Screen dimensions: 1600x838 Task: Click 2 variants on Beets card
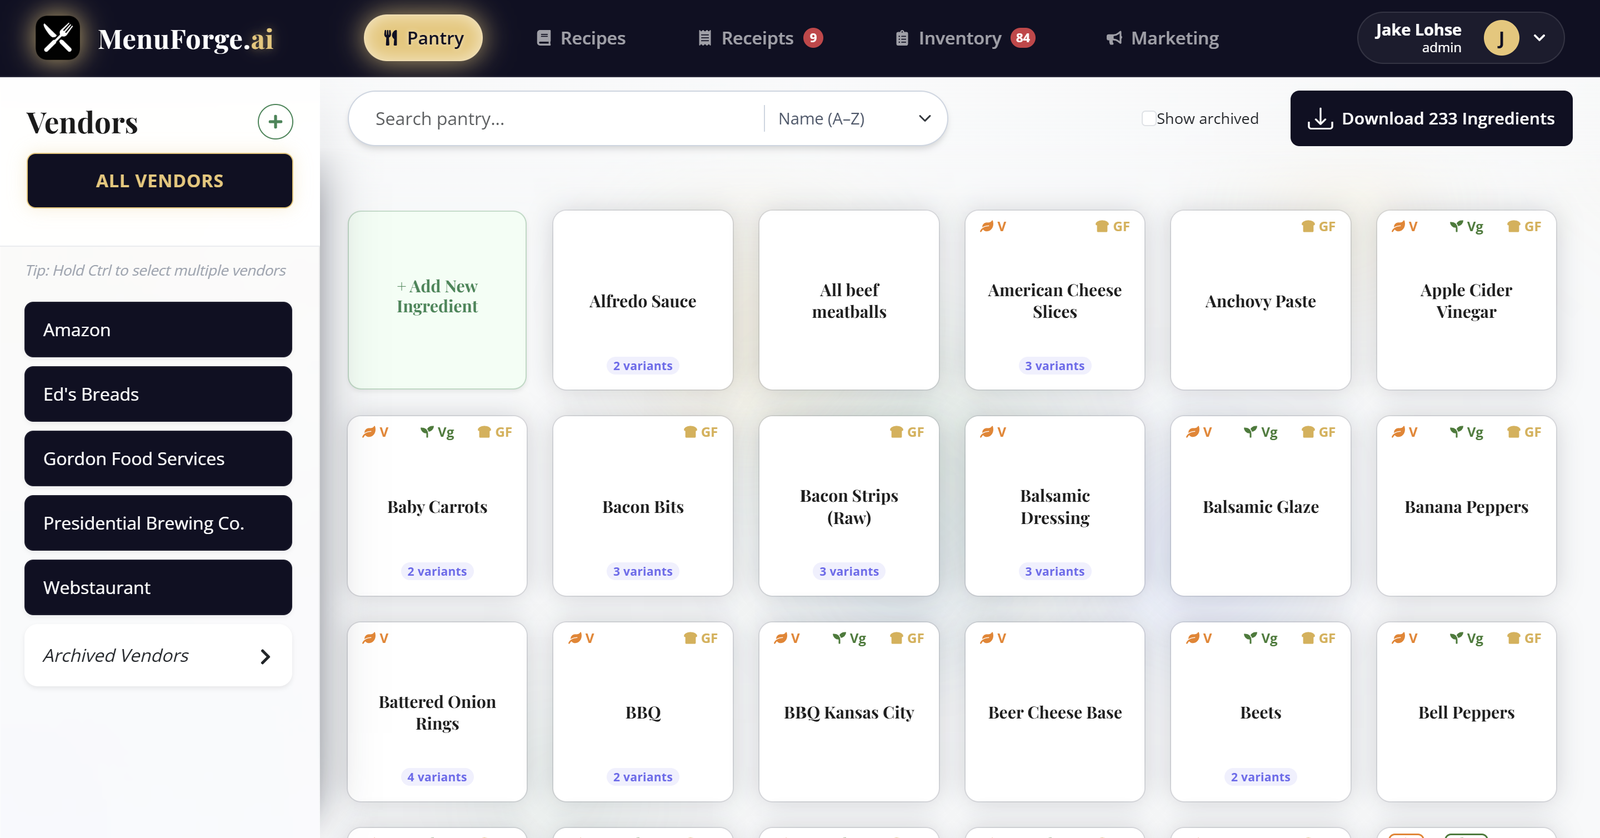pyautogui.click(x=1260, y=777)
